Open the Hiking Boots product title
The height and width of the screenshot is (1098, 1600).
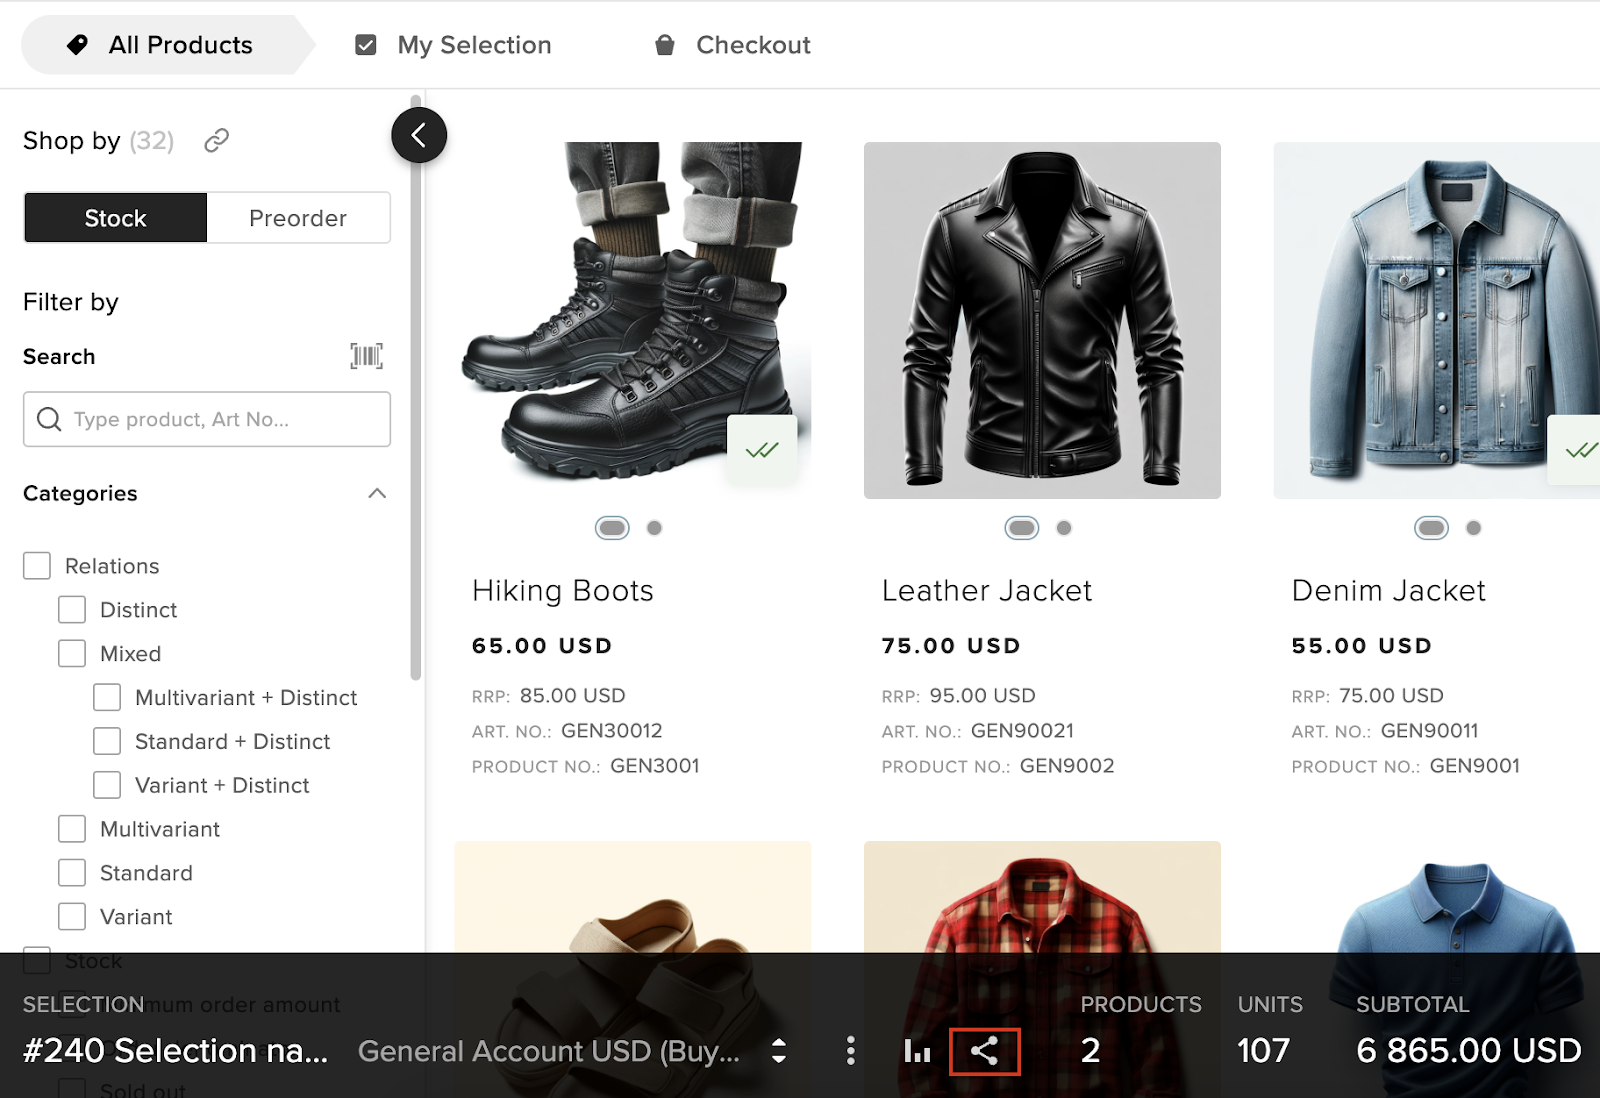coord(563,591)
